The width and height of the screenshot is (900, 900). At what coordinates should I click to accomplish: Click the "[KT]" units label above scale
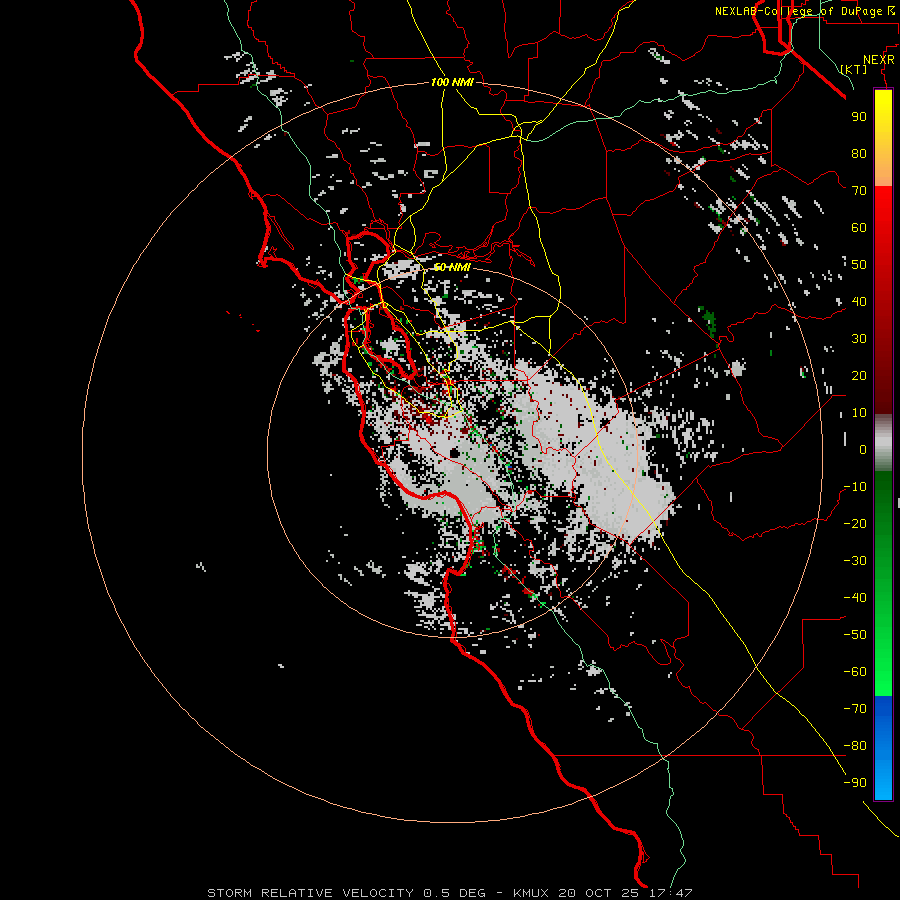pyautogui.click(x=854, y=69)
